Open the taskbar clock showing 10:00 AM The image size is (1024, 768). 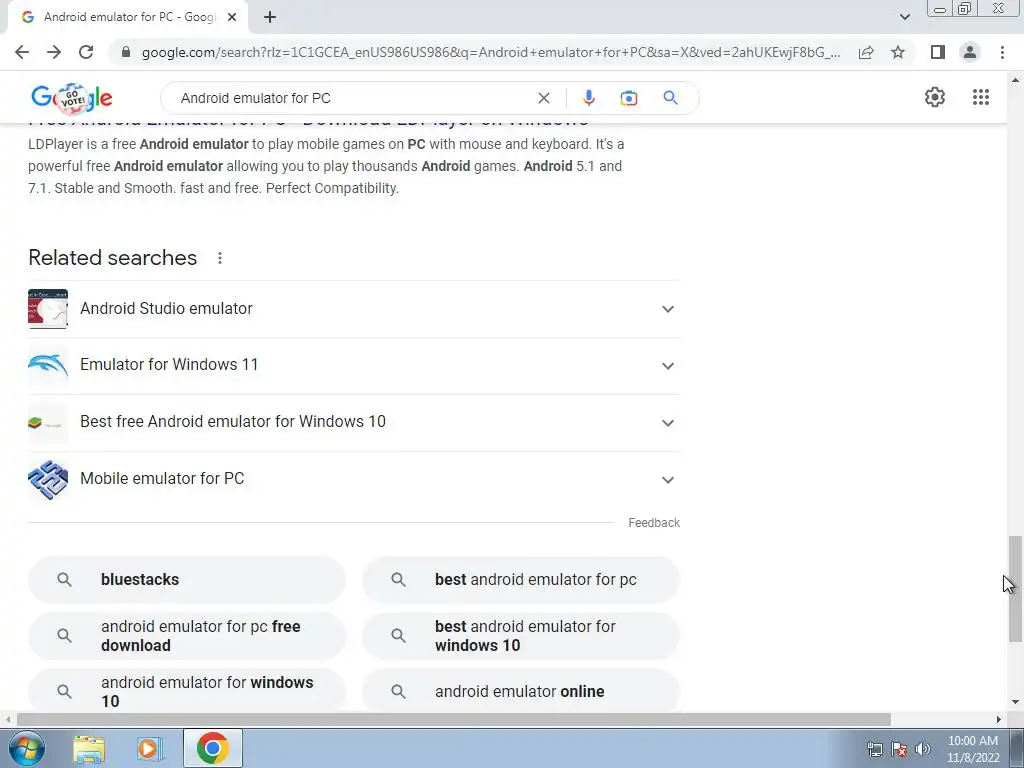point(973,748)
